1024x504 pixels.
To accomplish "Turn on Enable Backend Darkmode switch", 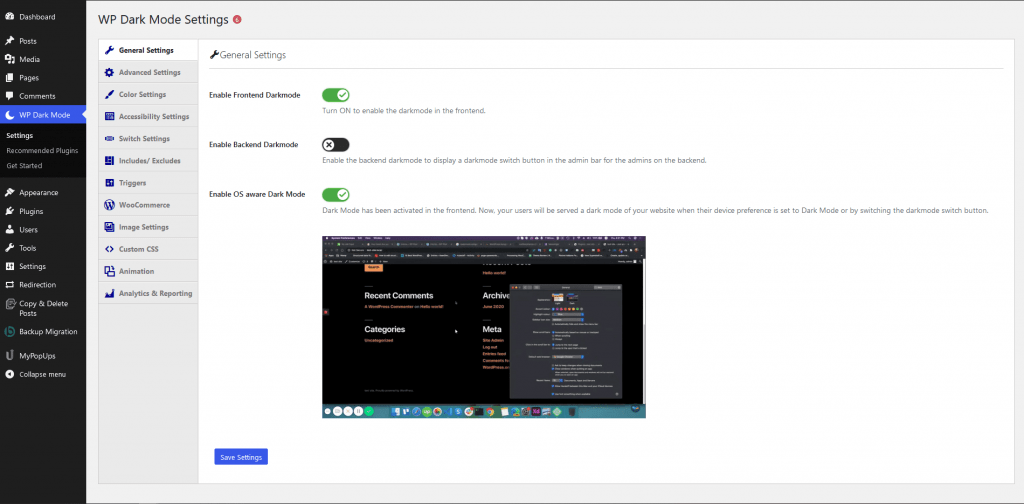I will 336,145.
